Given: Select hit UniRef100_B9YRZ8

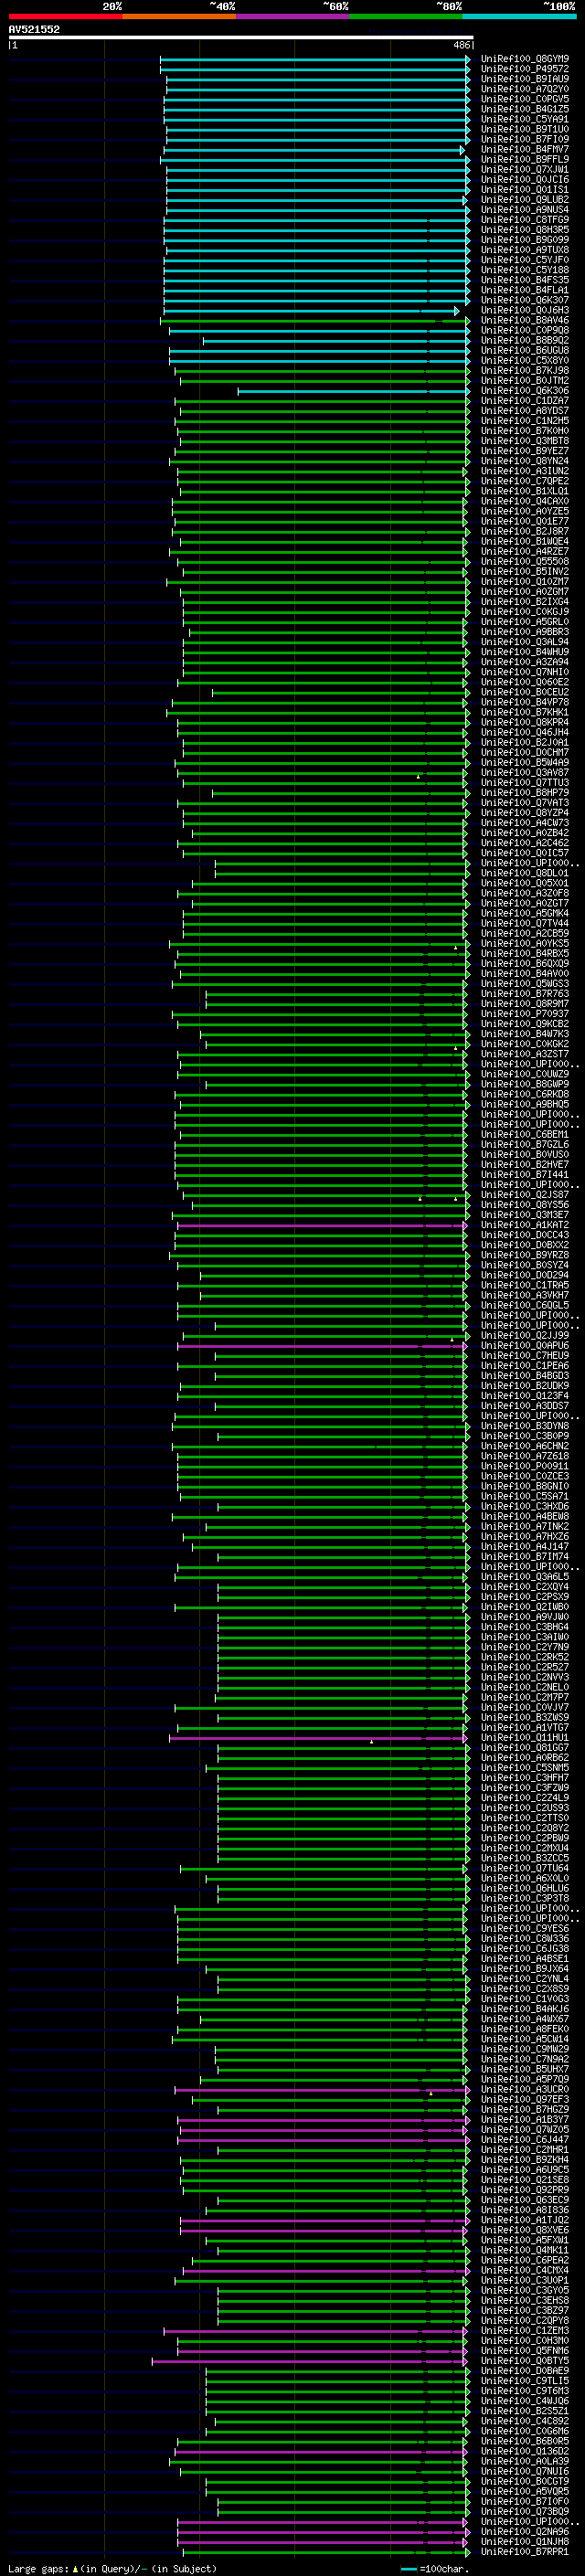Looking at the screenshot, I should click(x=525, y=1255).
